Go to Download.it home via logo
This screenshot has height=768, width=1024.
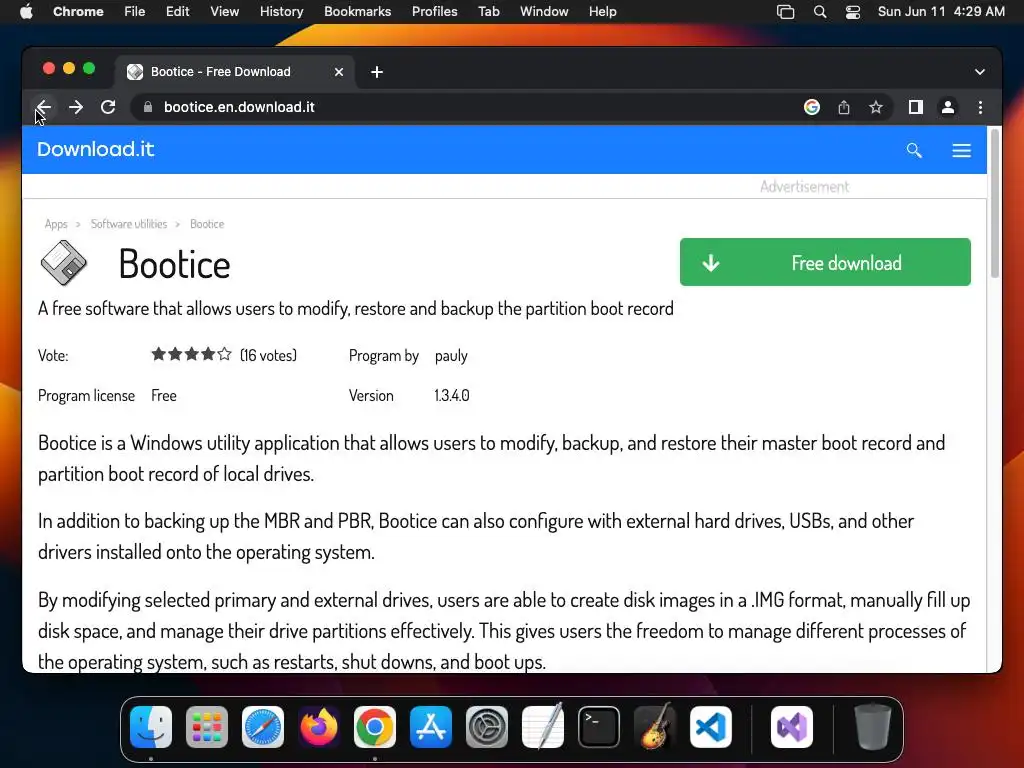95,150
